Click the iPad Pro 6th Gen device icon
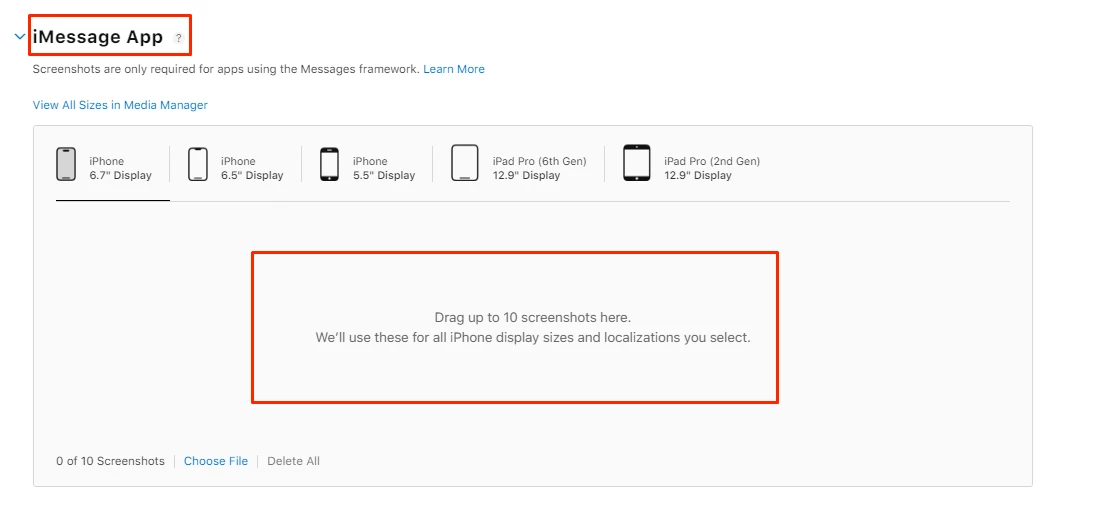 point(465,163)
